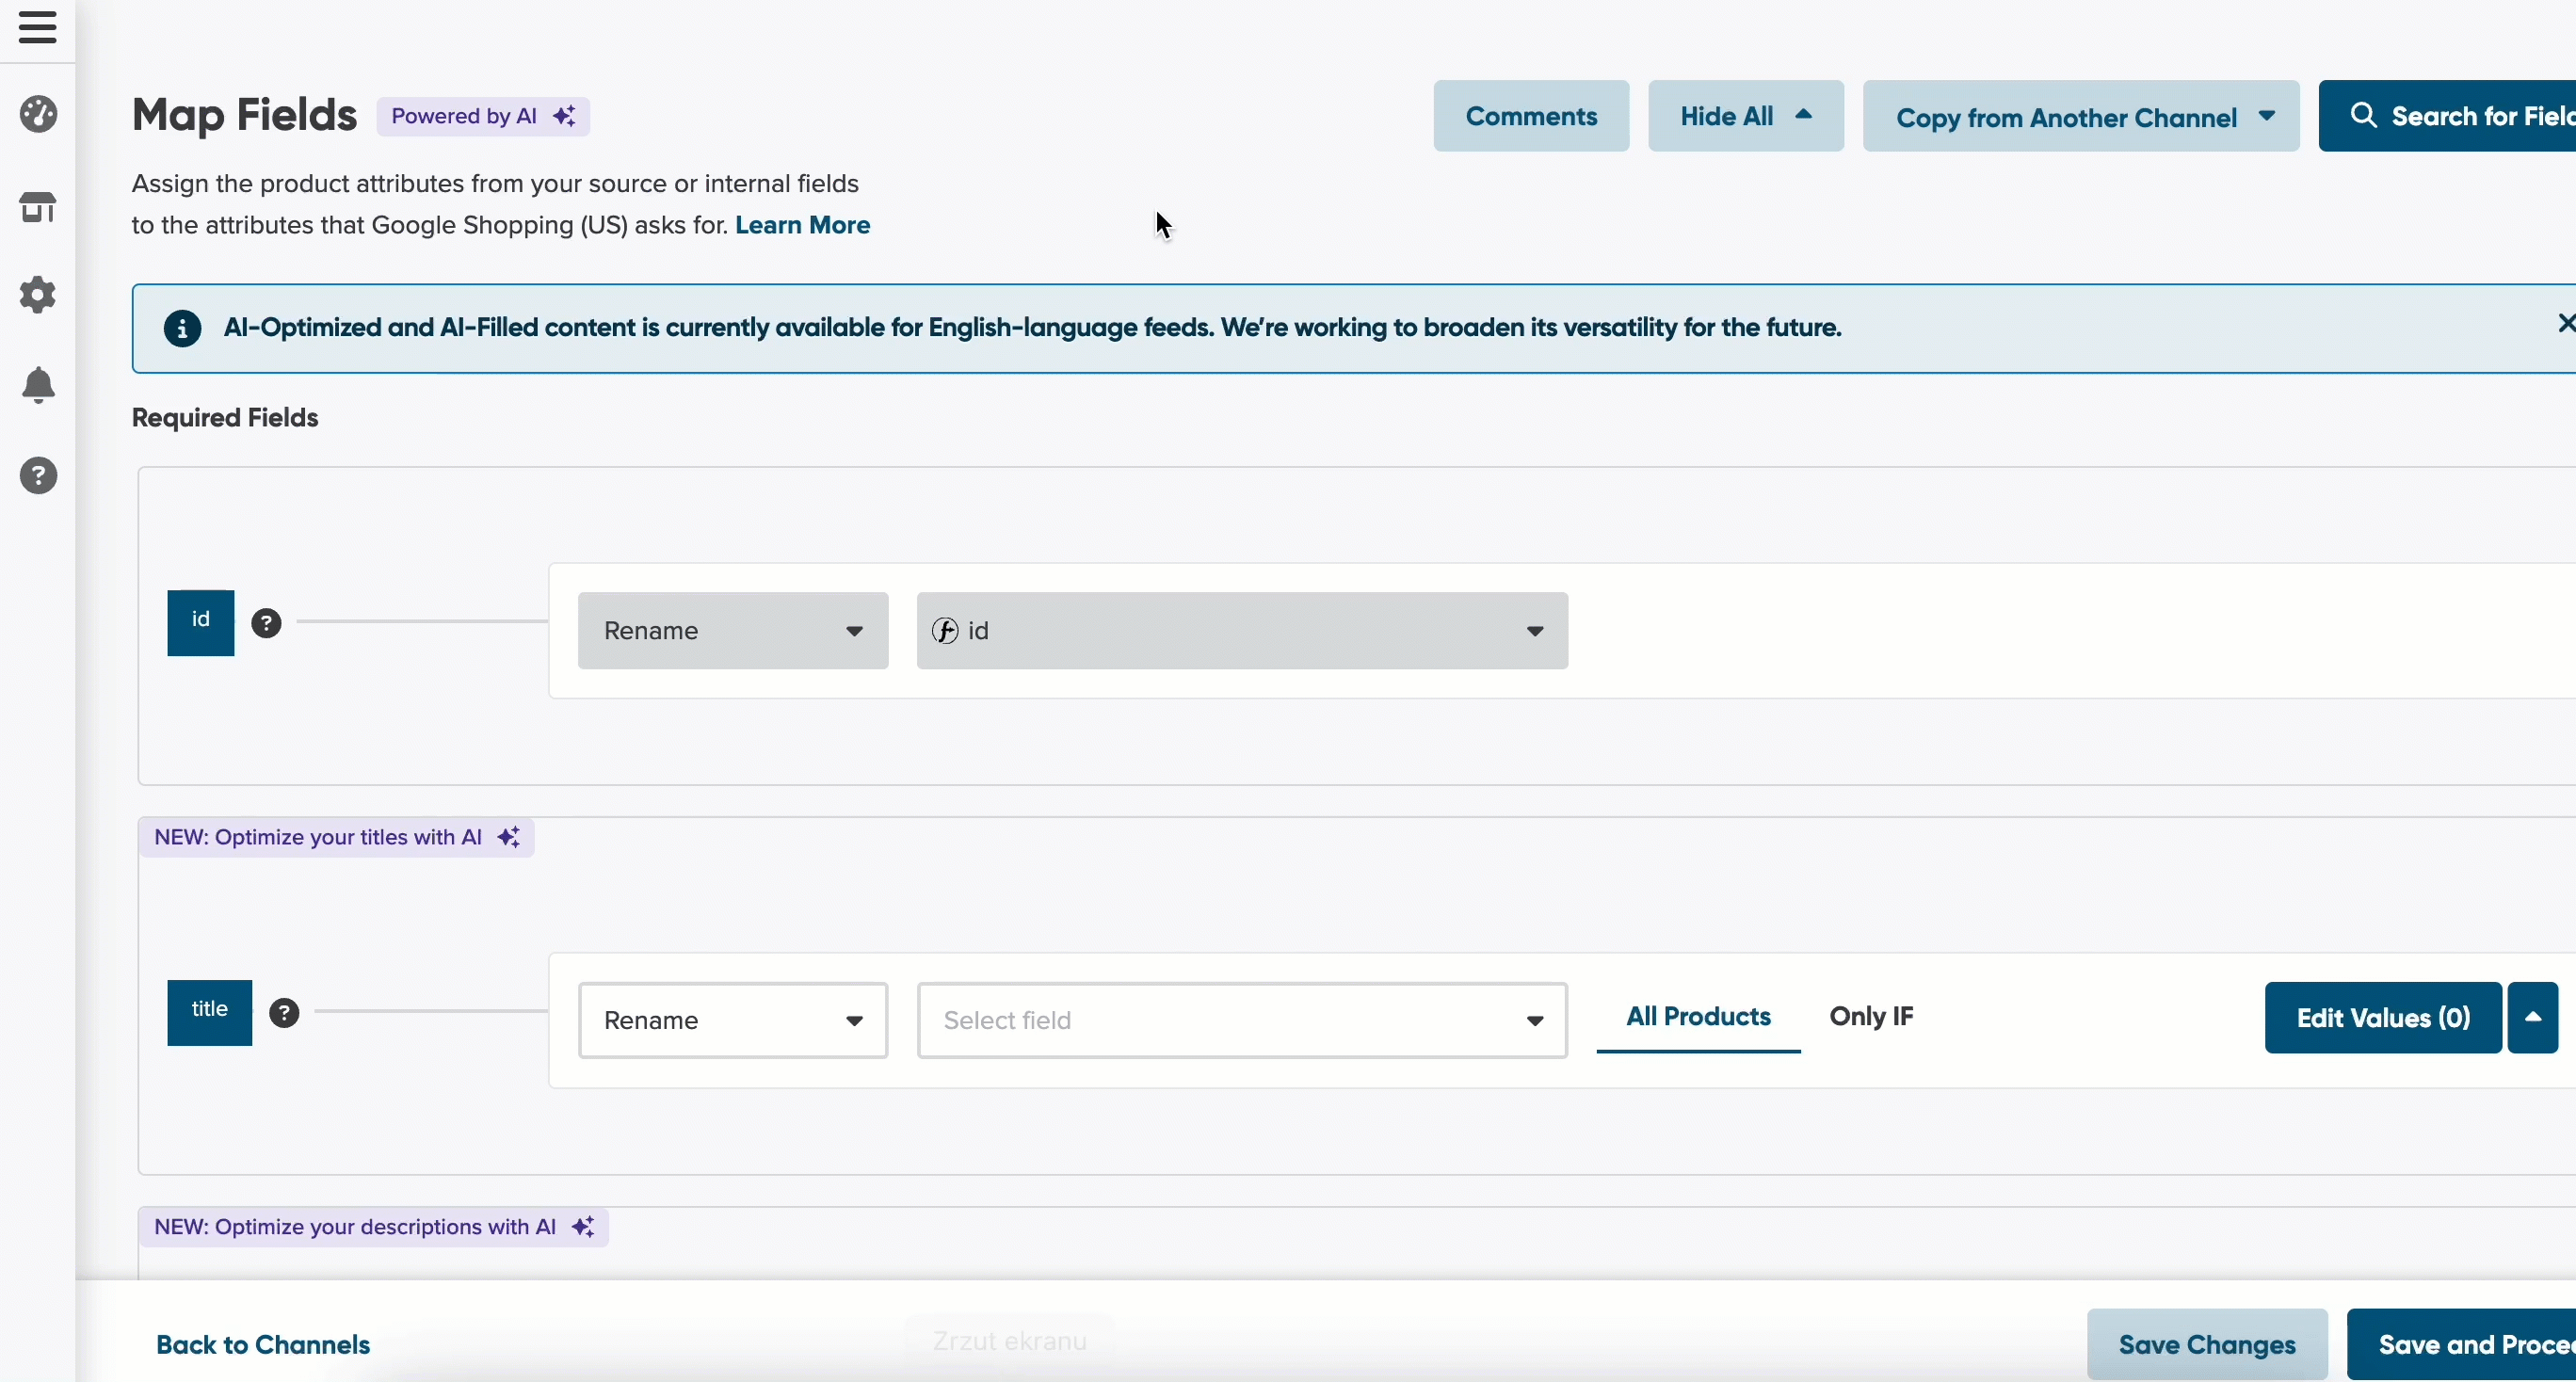Image resolution: width=2576 pixels, height=1382 pixels.
Task: Click the help icon next to title field
Action: click(x=284, y=1013)
